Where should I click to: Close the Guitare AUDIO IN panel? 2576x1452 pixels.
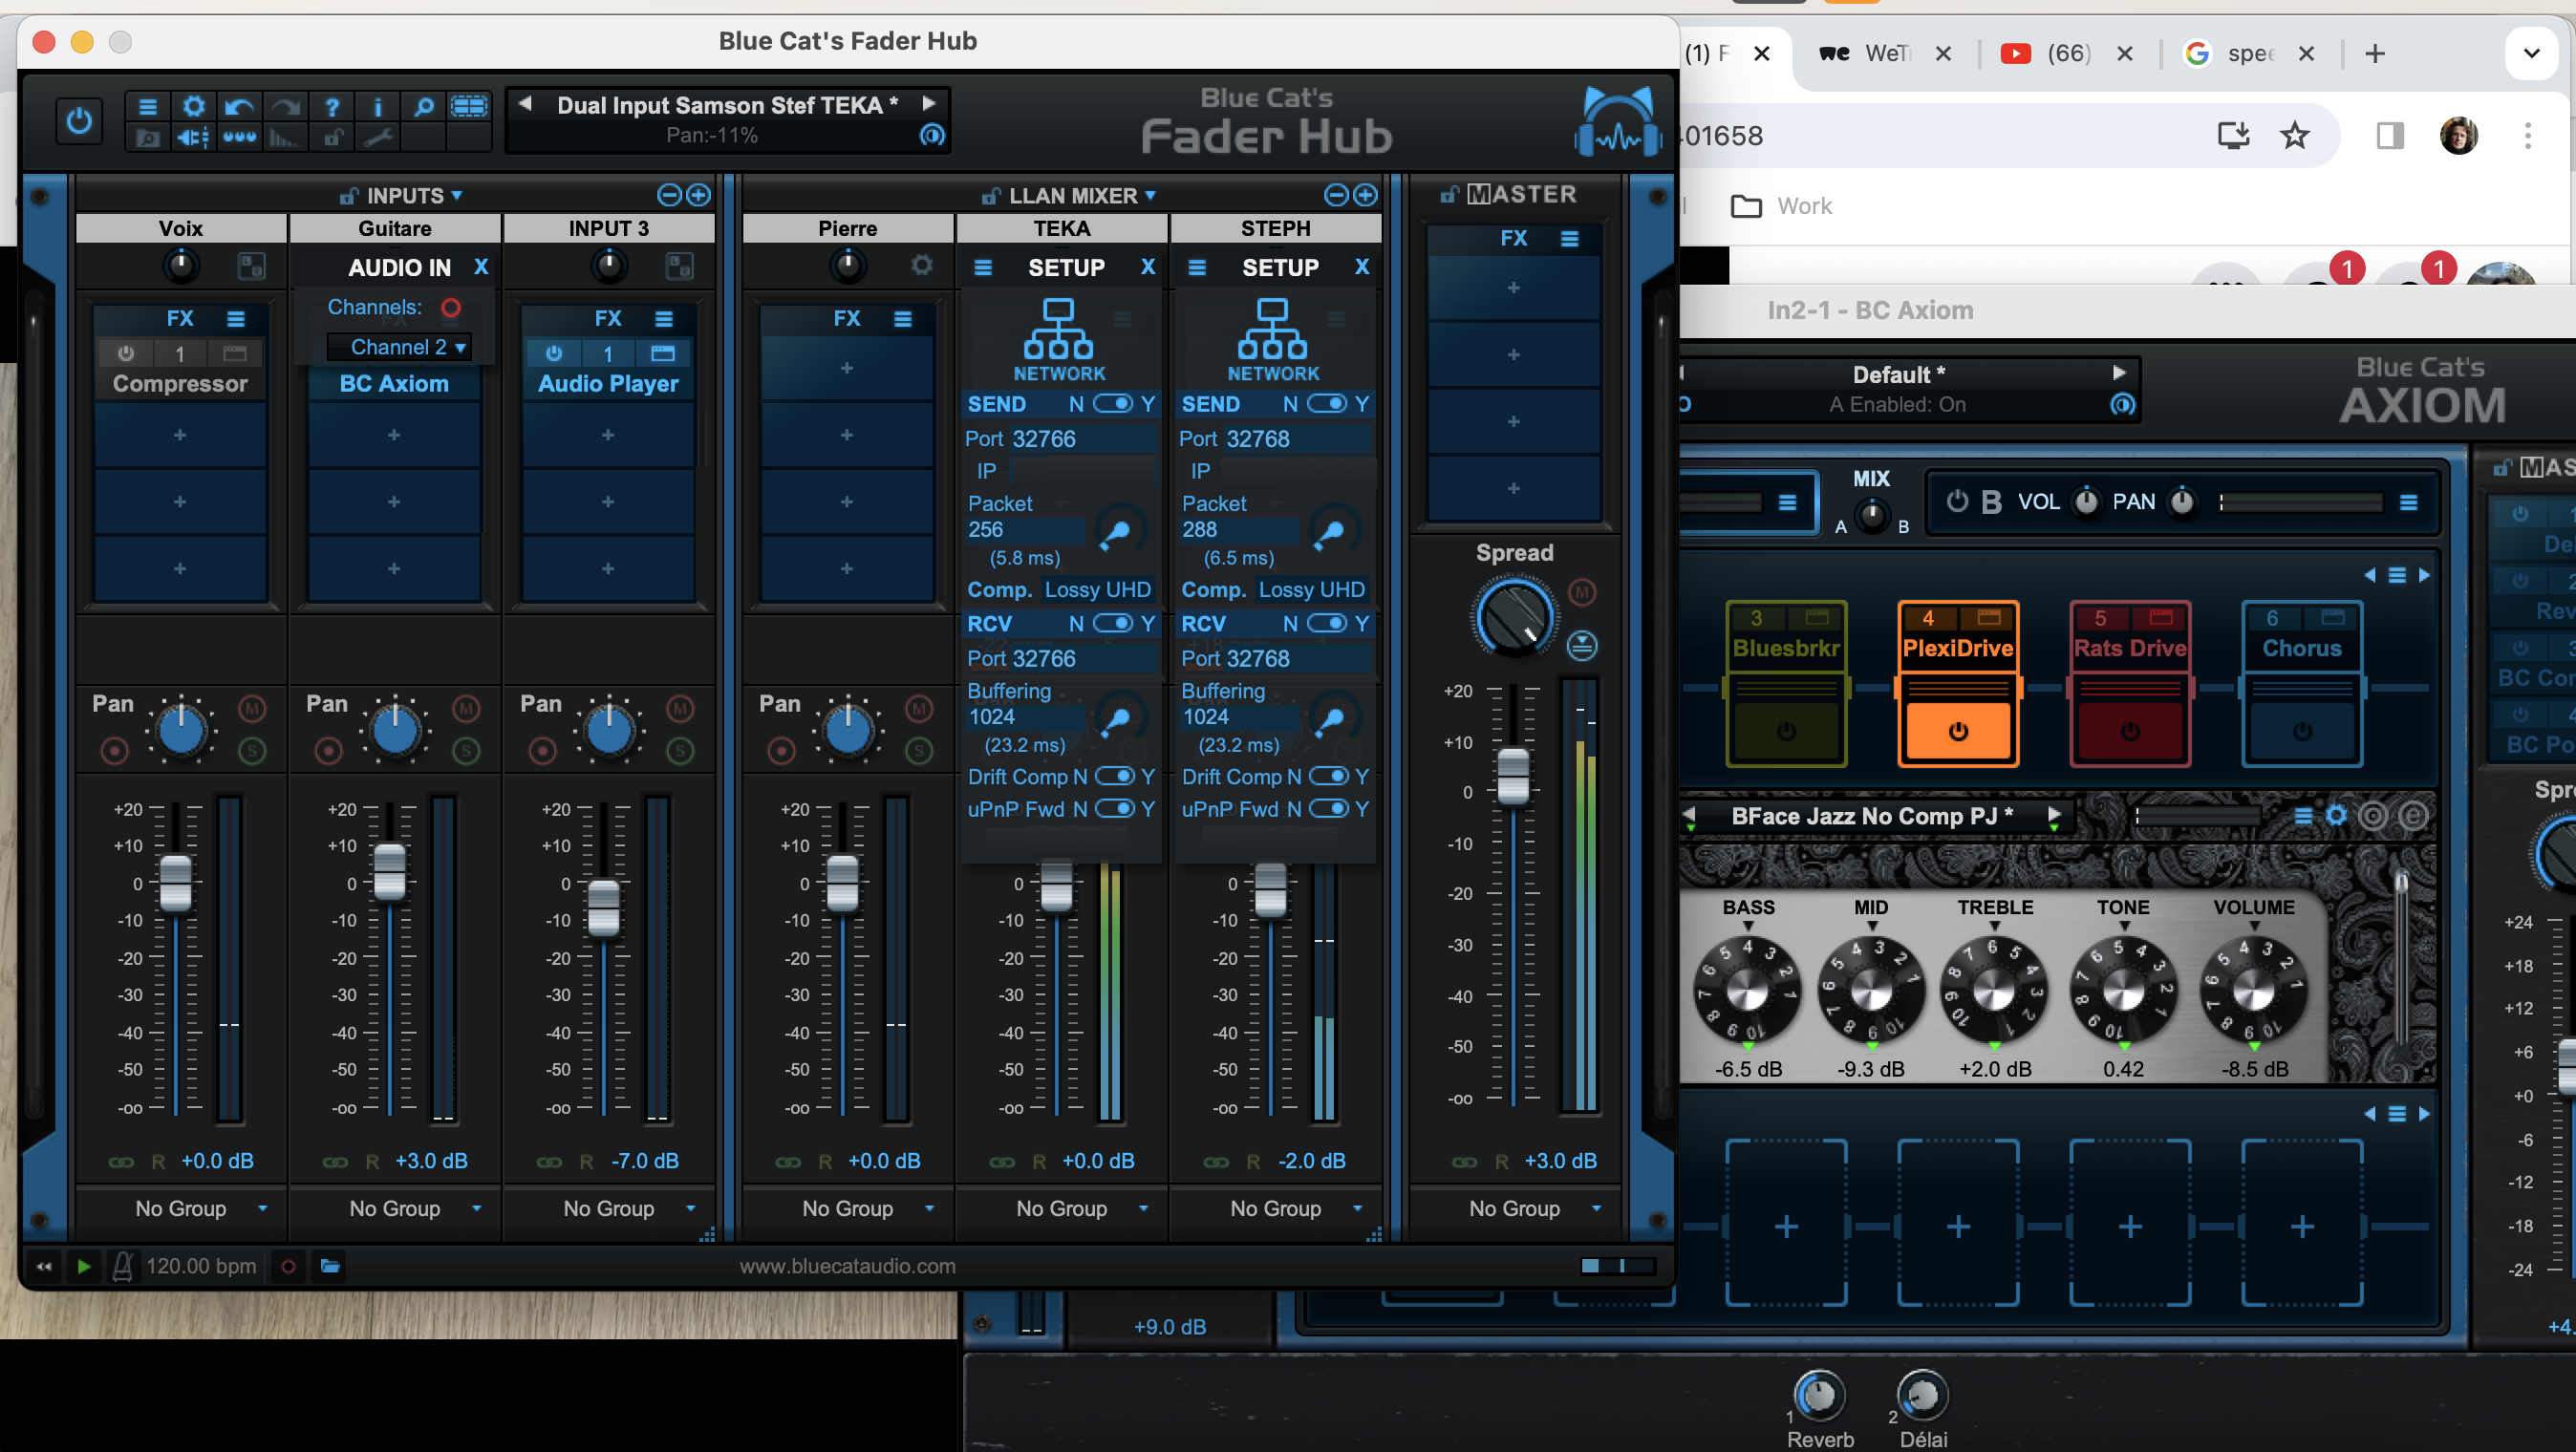tap(481, 267)
